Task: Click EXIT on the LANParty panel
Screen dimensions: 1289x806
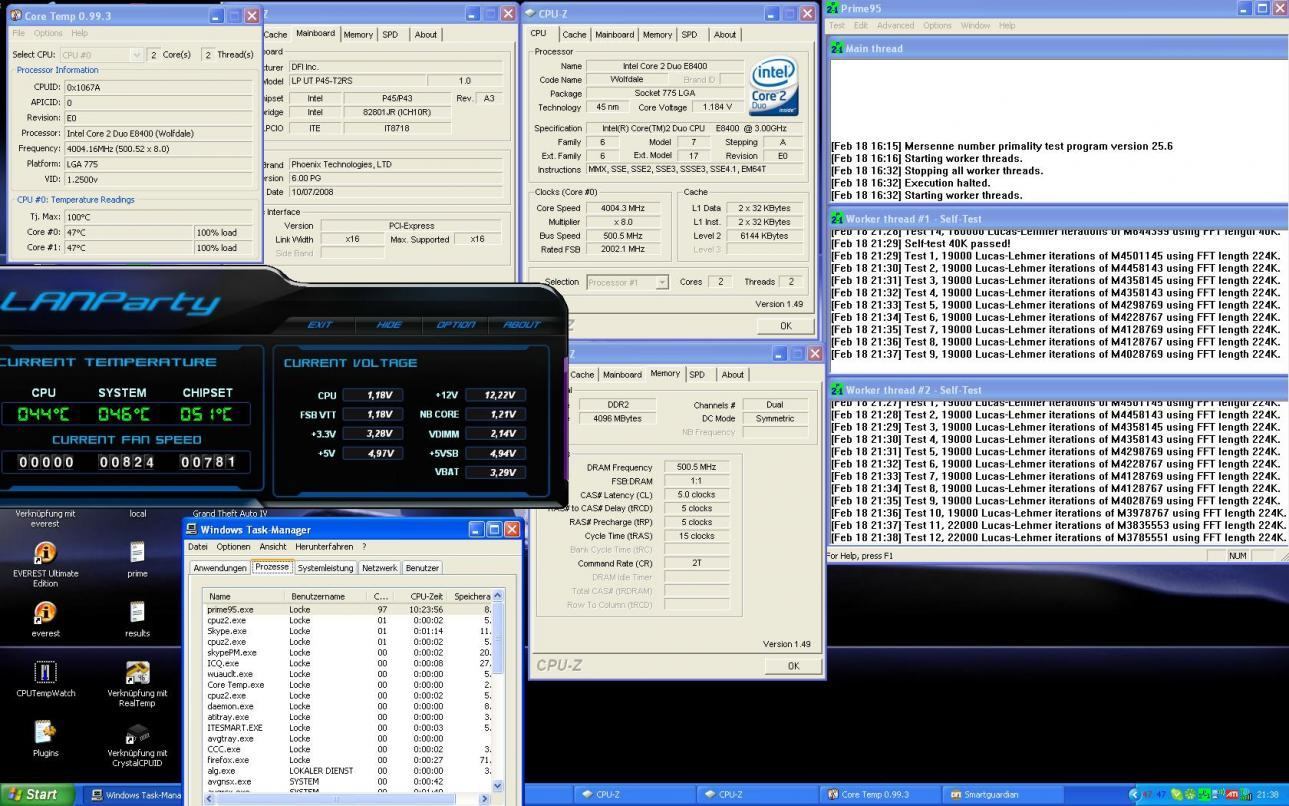Action: [320, 324]
